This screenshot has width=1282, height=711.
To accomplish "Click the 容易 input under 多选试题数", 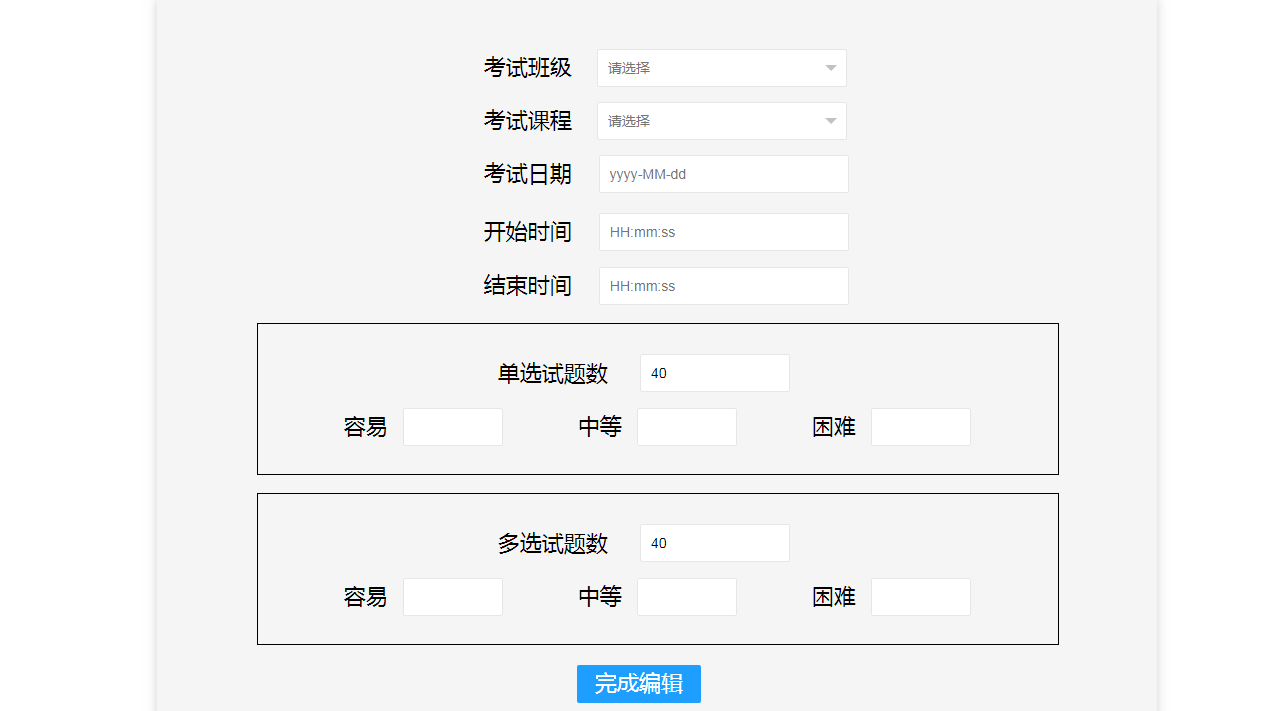I will click(452, 596).
